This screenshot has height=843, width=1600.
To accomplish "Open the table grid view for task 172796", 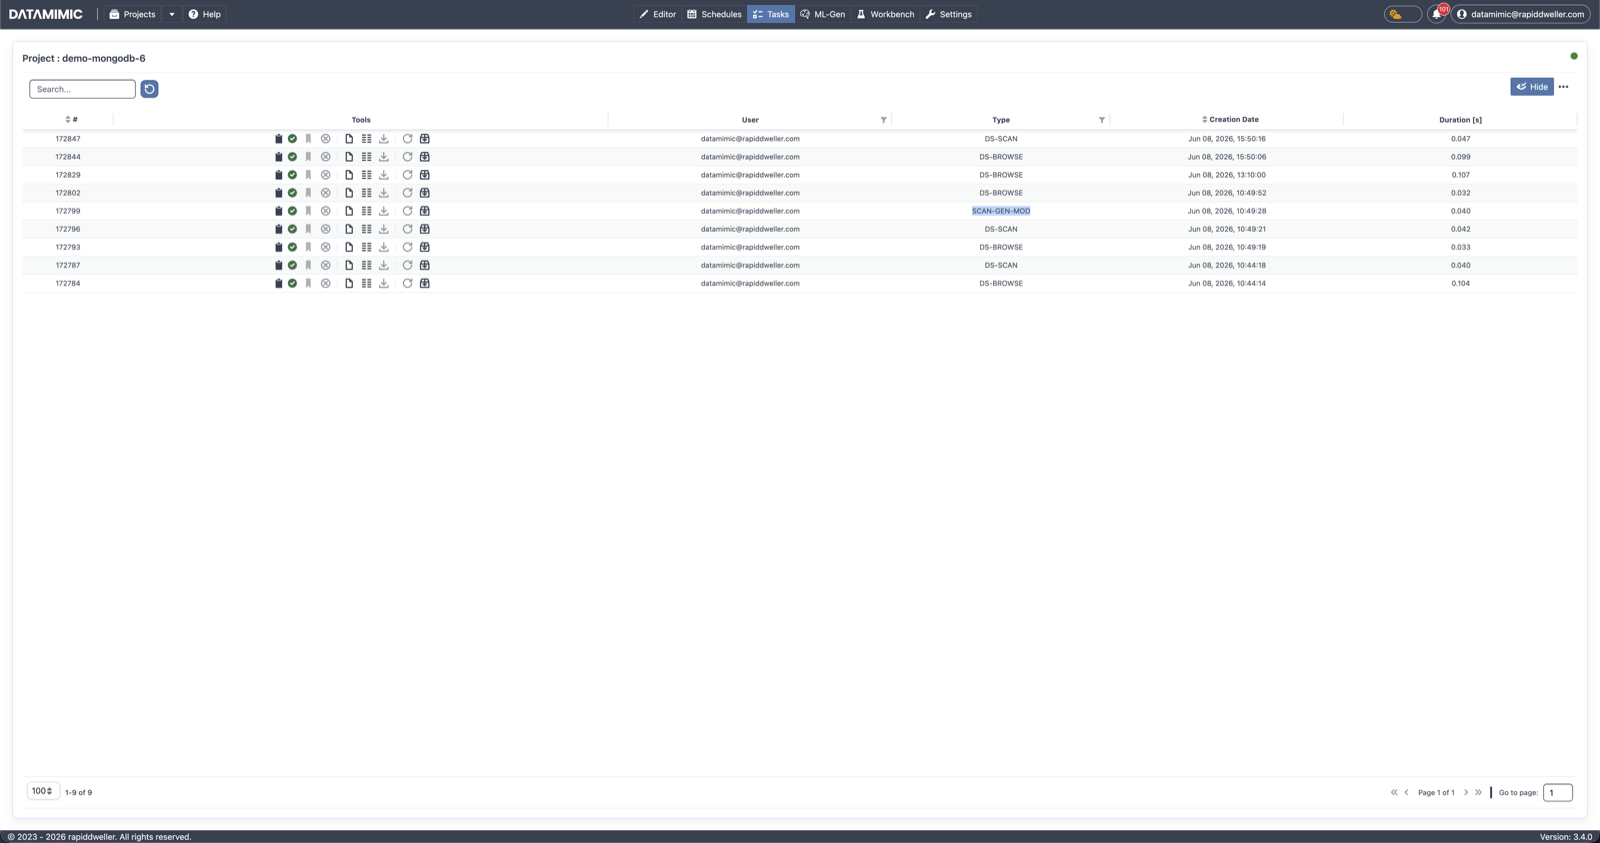I will pyautogui.click(x=366, y=229).
